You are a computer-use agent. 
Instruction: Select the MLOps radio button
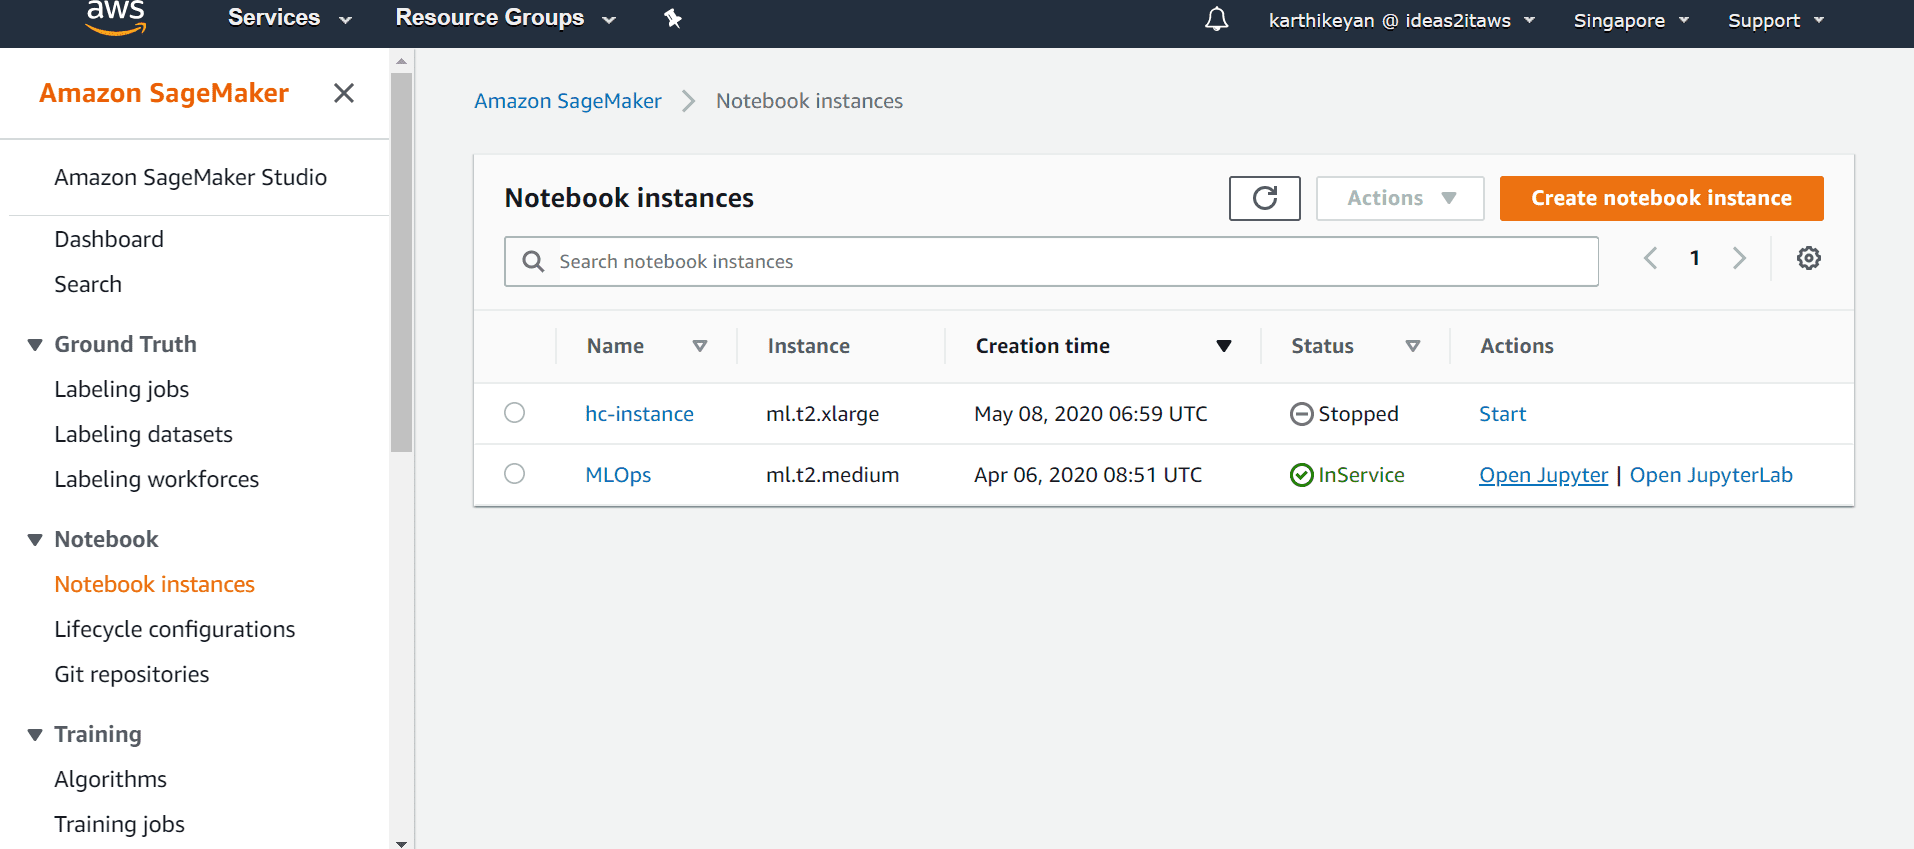(514, 474)
